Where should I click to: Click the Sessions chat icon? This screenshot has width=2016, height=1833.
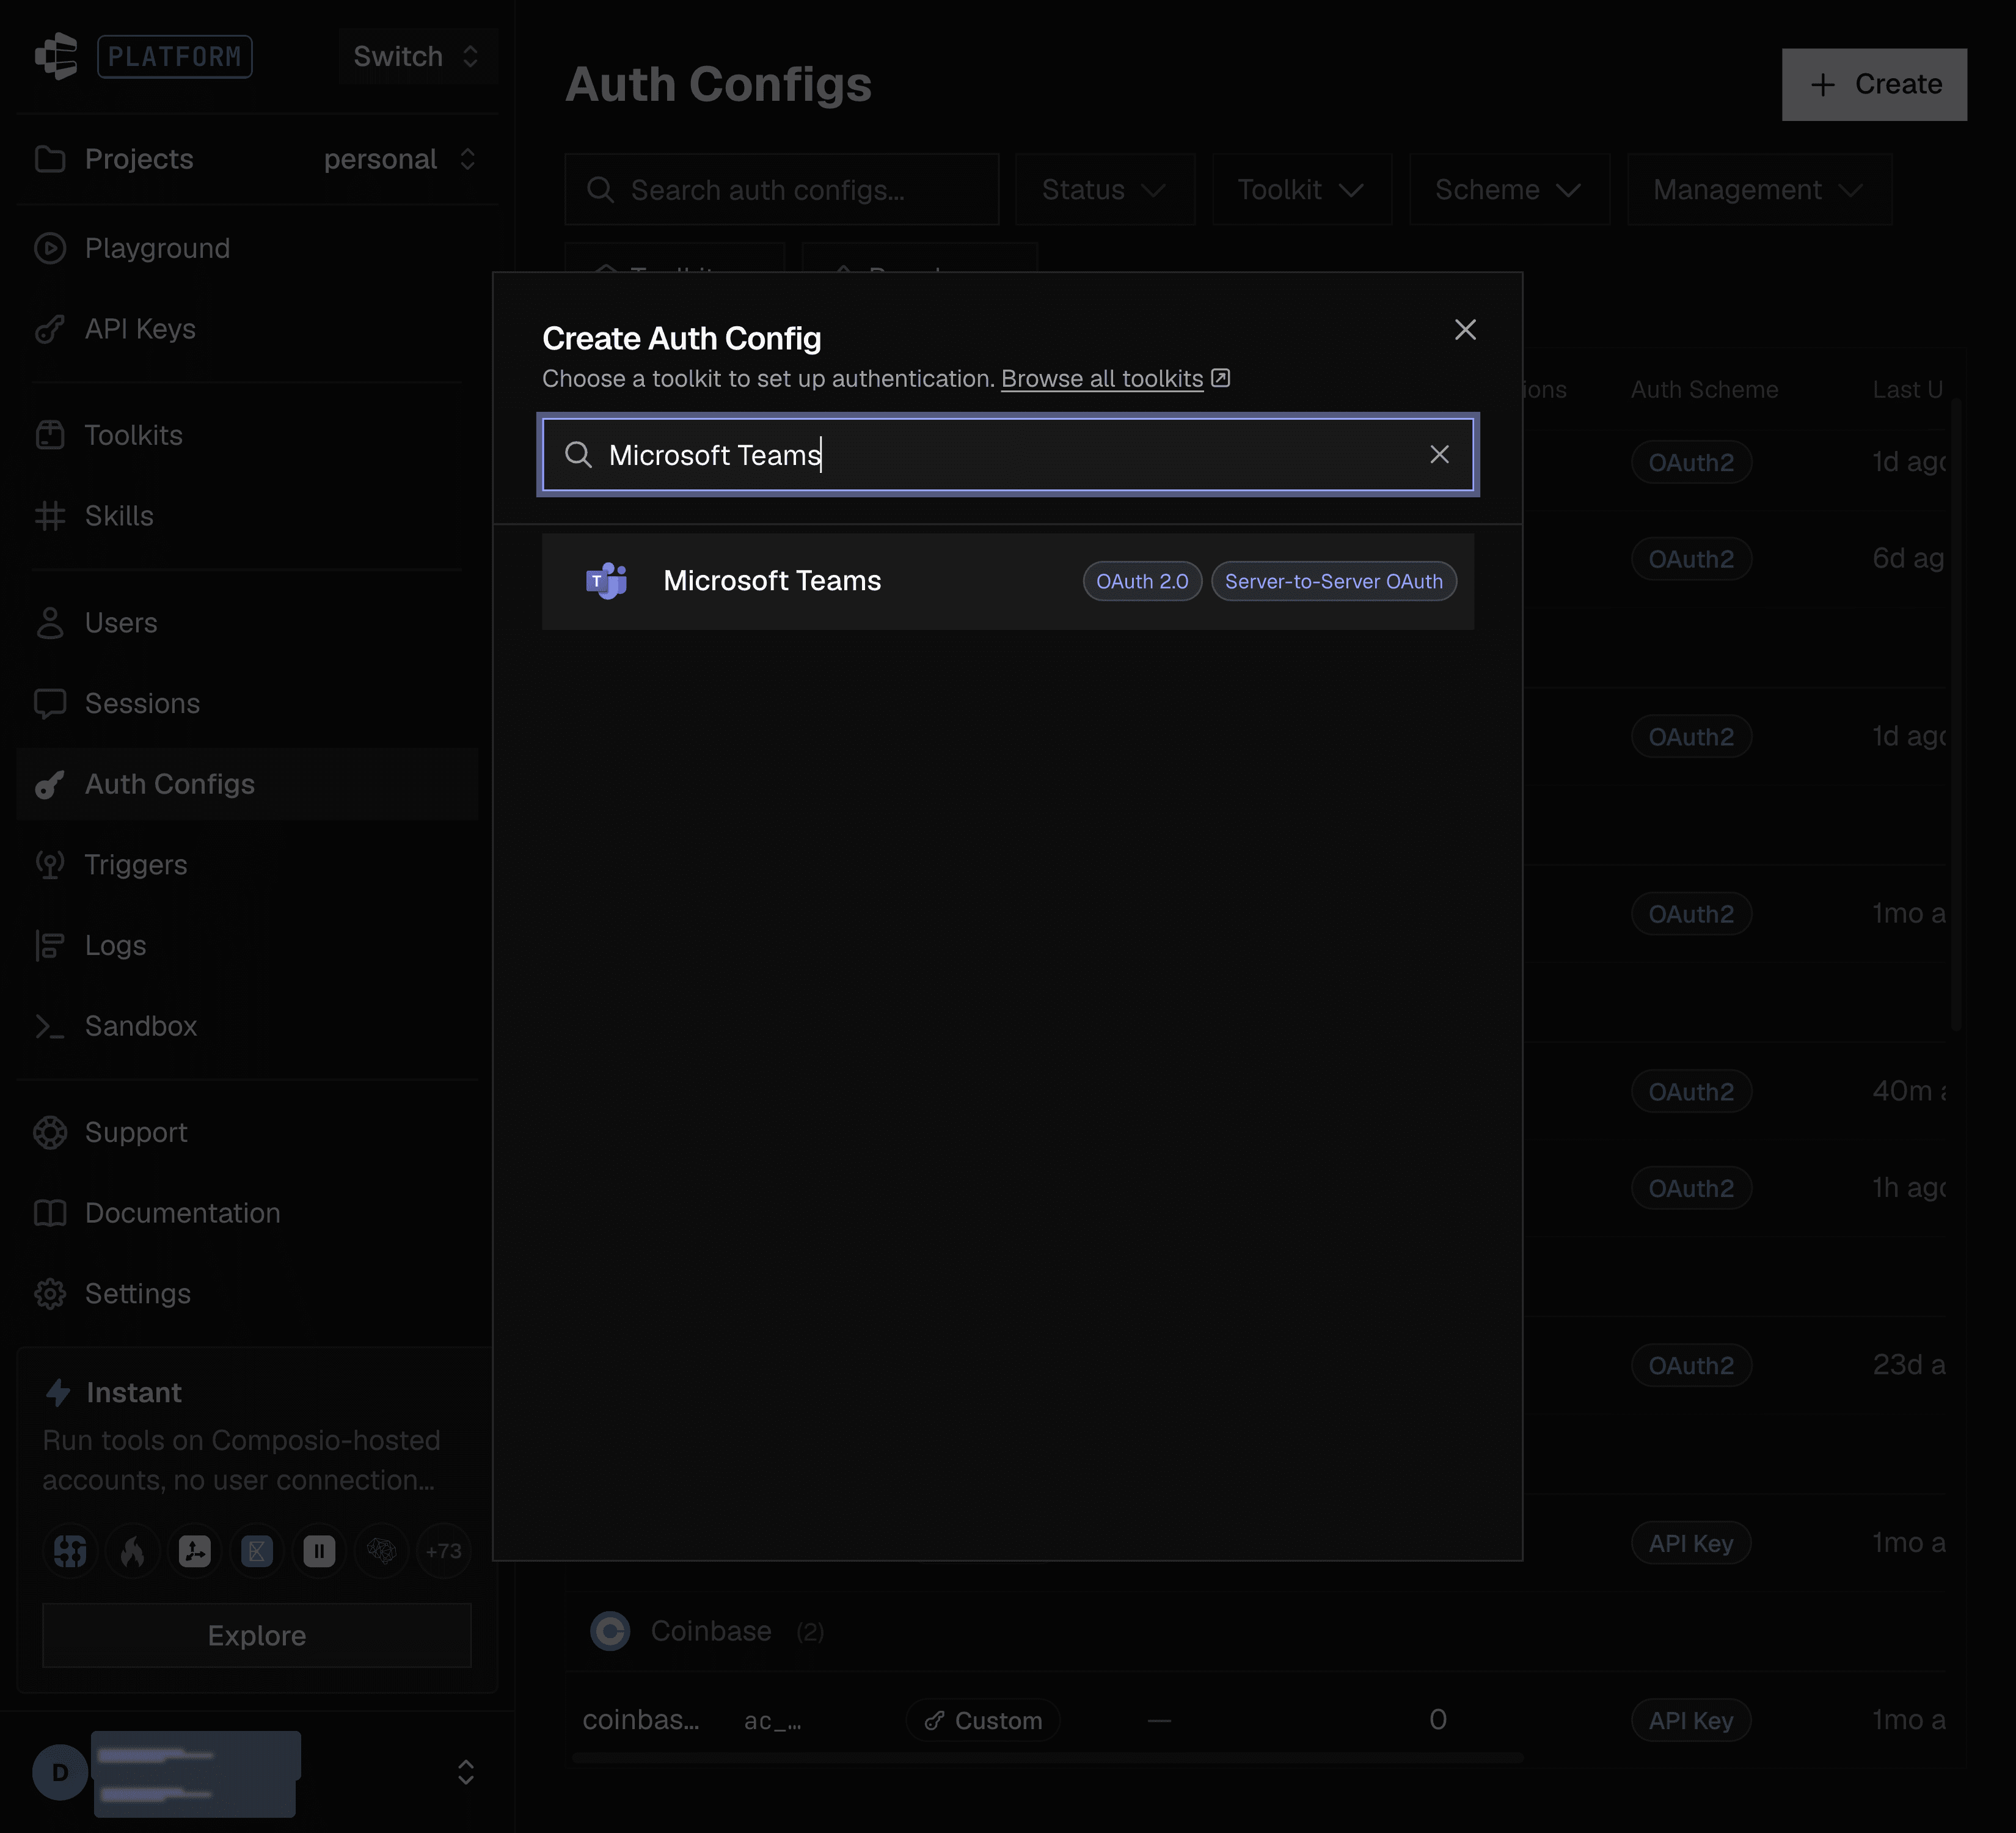point(50,704)
